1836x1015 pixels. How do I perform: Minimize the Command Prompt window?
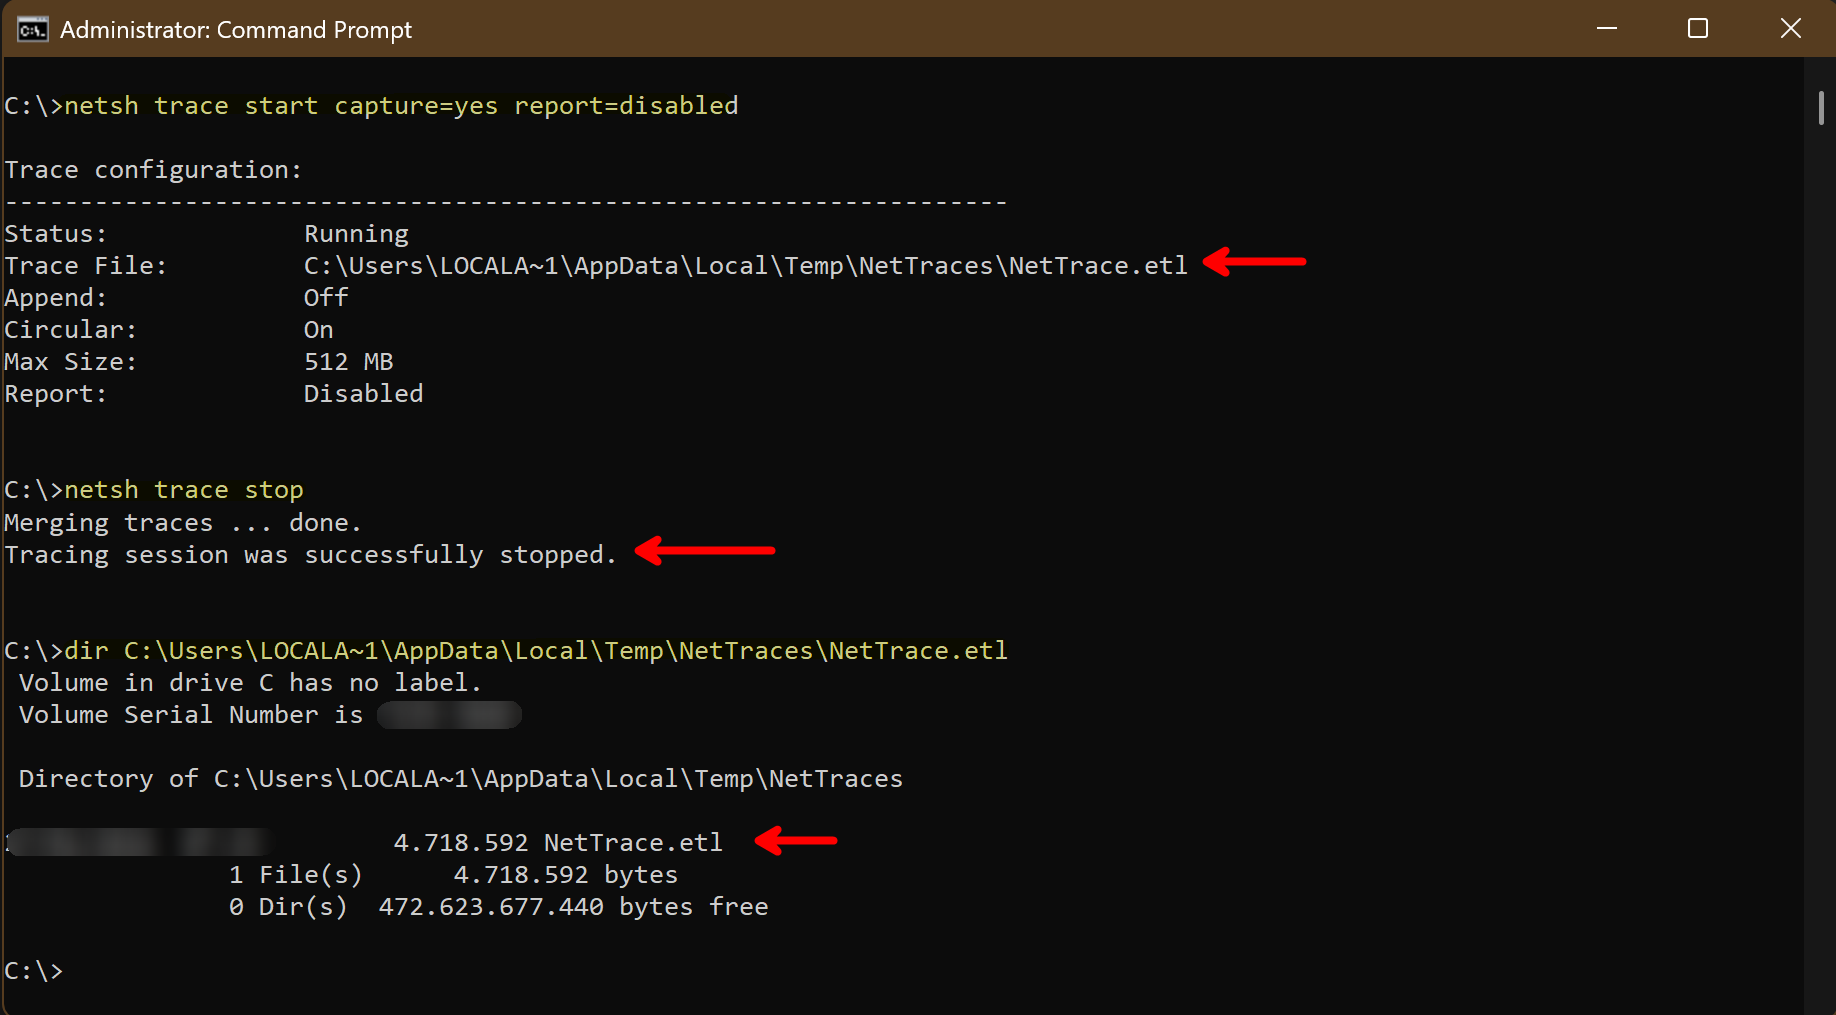[1607, 29]
